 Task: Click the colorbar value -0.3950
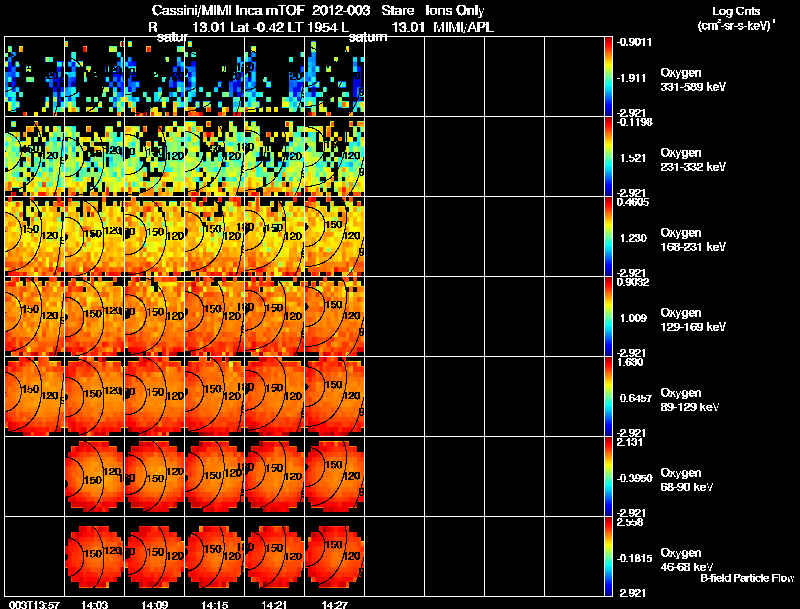(635, 478)
